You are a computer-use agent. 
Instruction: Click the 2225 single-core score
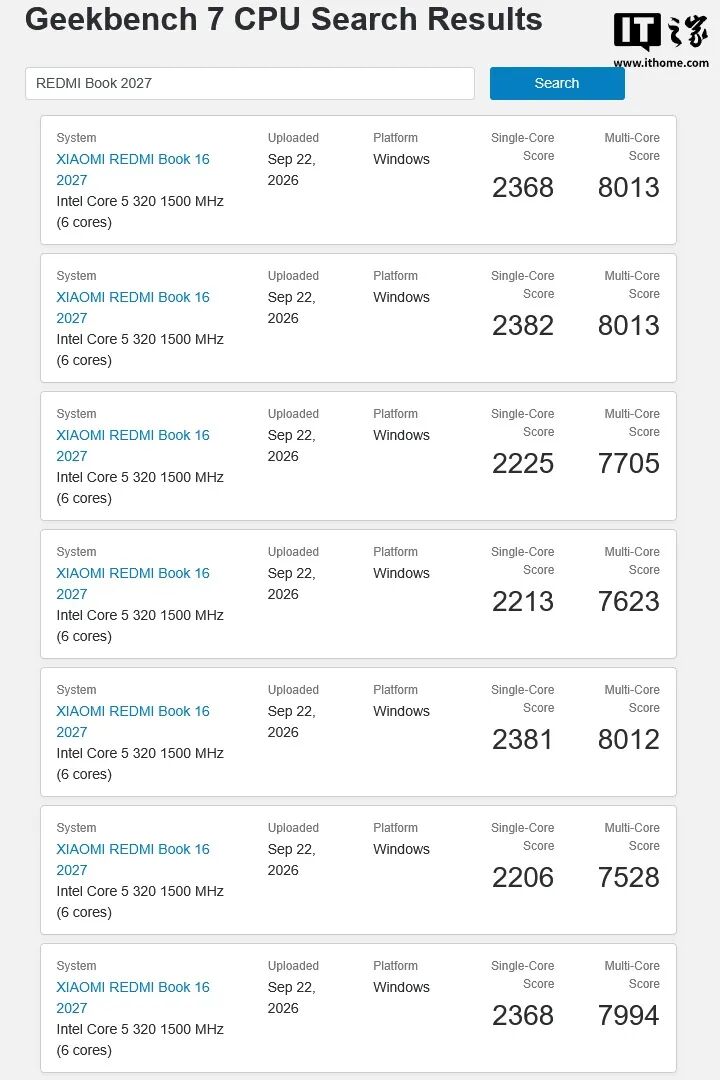523,463
